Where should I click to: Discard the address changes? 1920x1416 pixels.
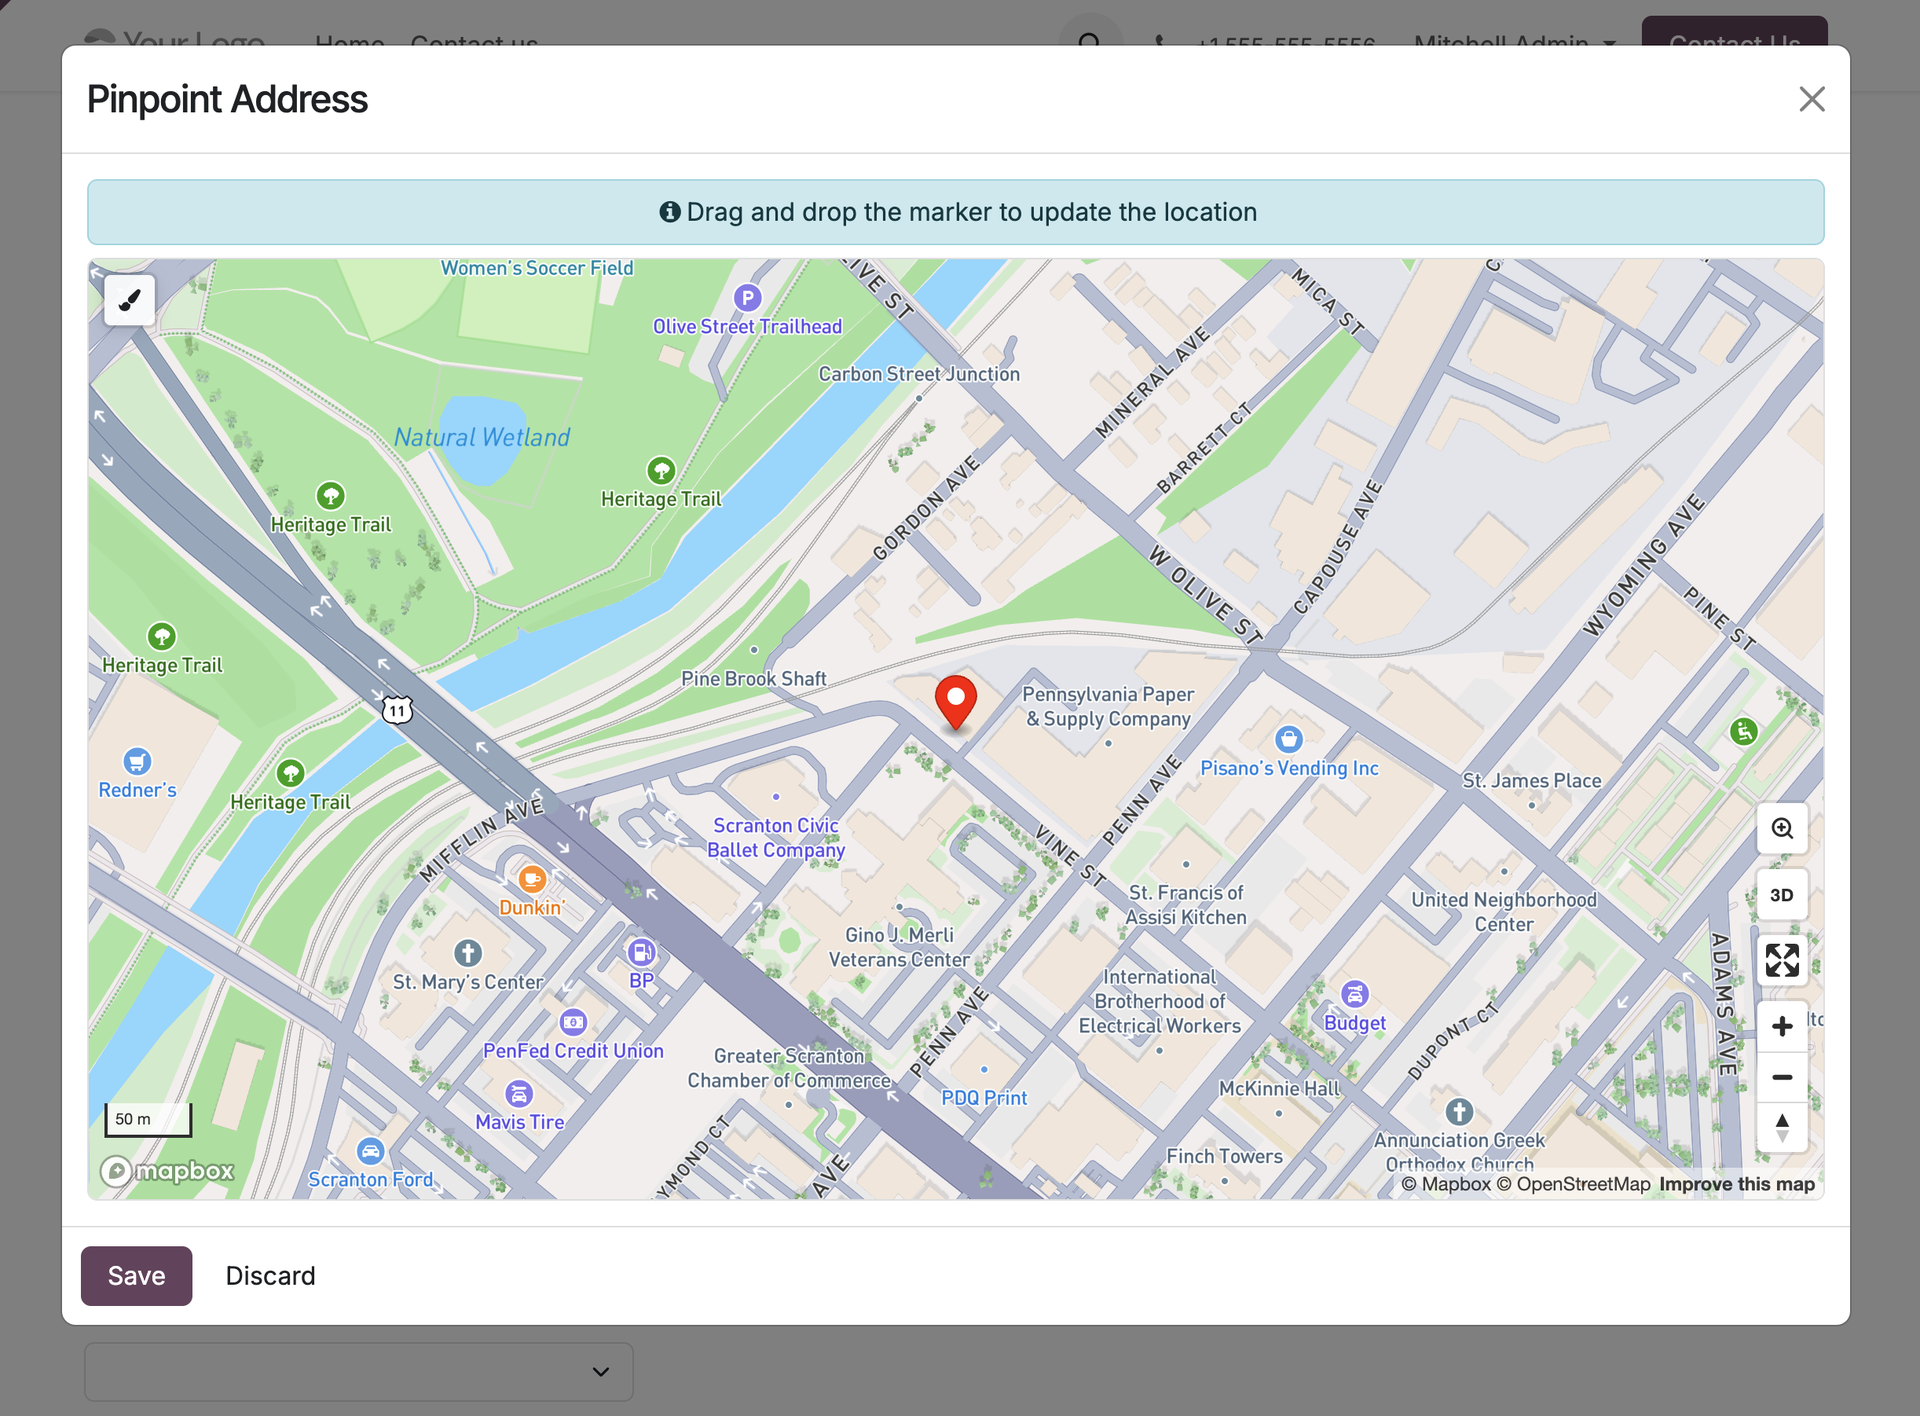click(x=270, y=1276)
